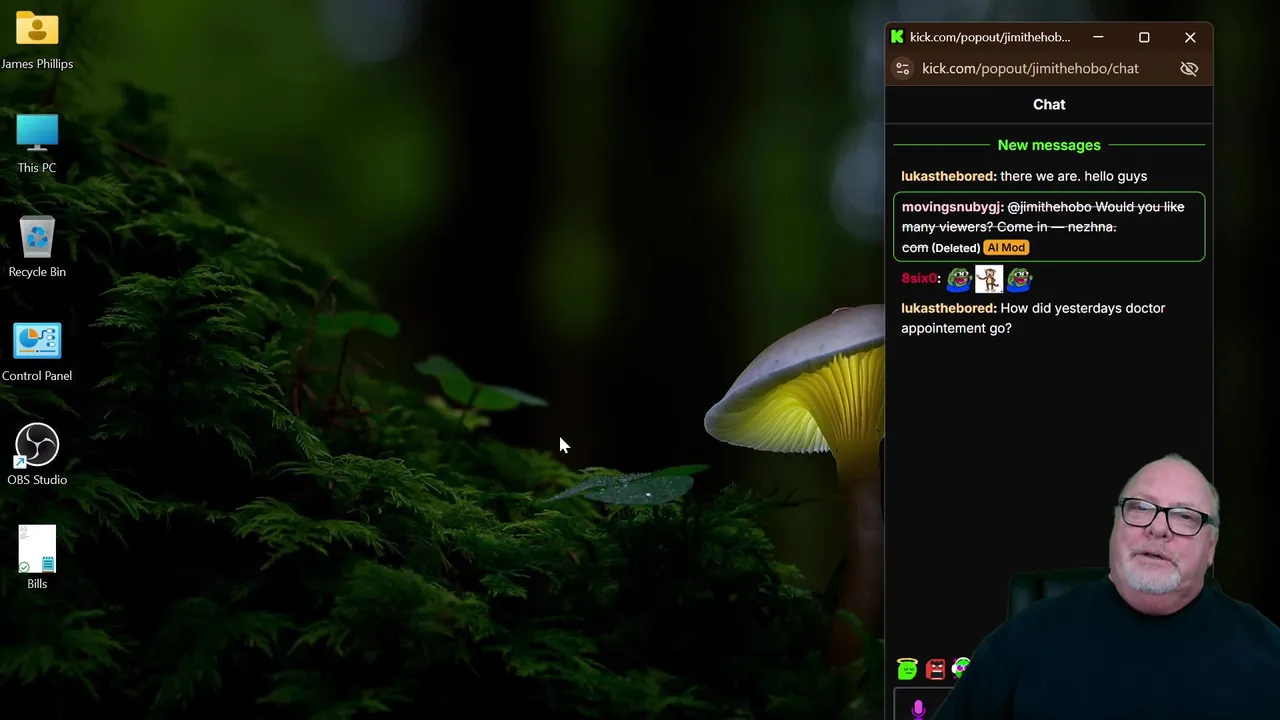Select the red emote at chat bottom
The height and width of the screenshot is (720, 1280).
click(935, 669)
